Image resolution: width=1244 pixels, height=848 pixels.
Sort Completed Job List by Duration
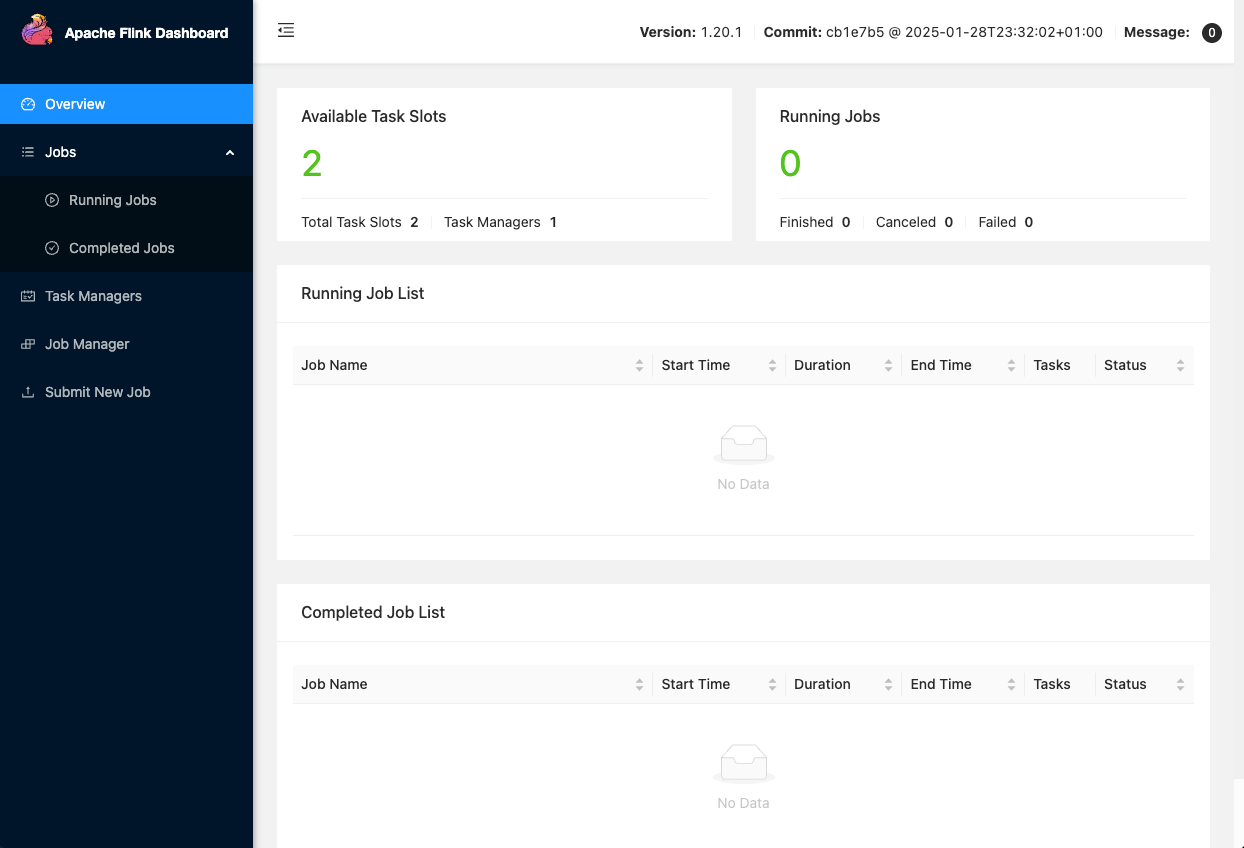pyautogui.click(x=888, y=685)
